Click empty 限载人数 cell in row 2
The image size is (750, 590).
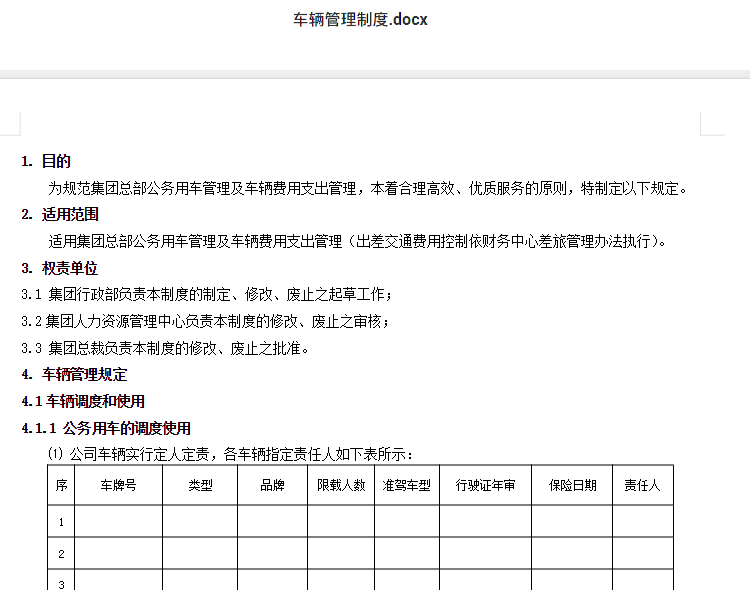[x=341, y=553]
